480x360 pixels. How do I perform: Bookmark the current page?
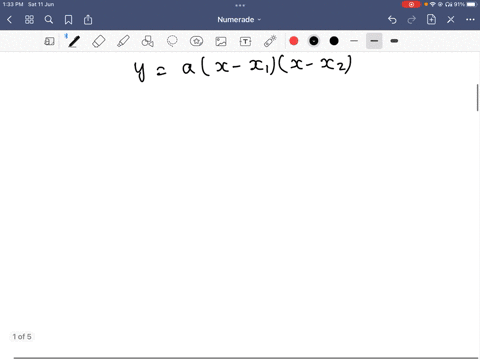click(68, 20)
